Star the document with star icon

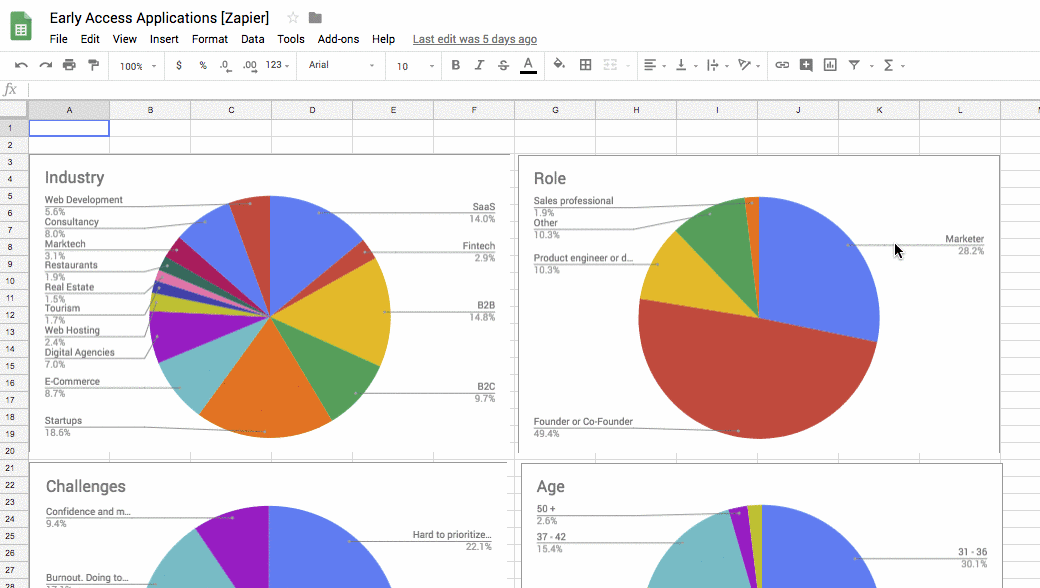pos(292,18)
